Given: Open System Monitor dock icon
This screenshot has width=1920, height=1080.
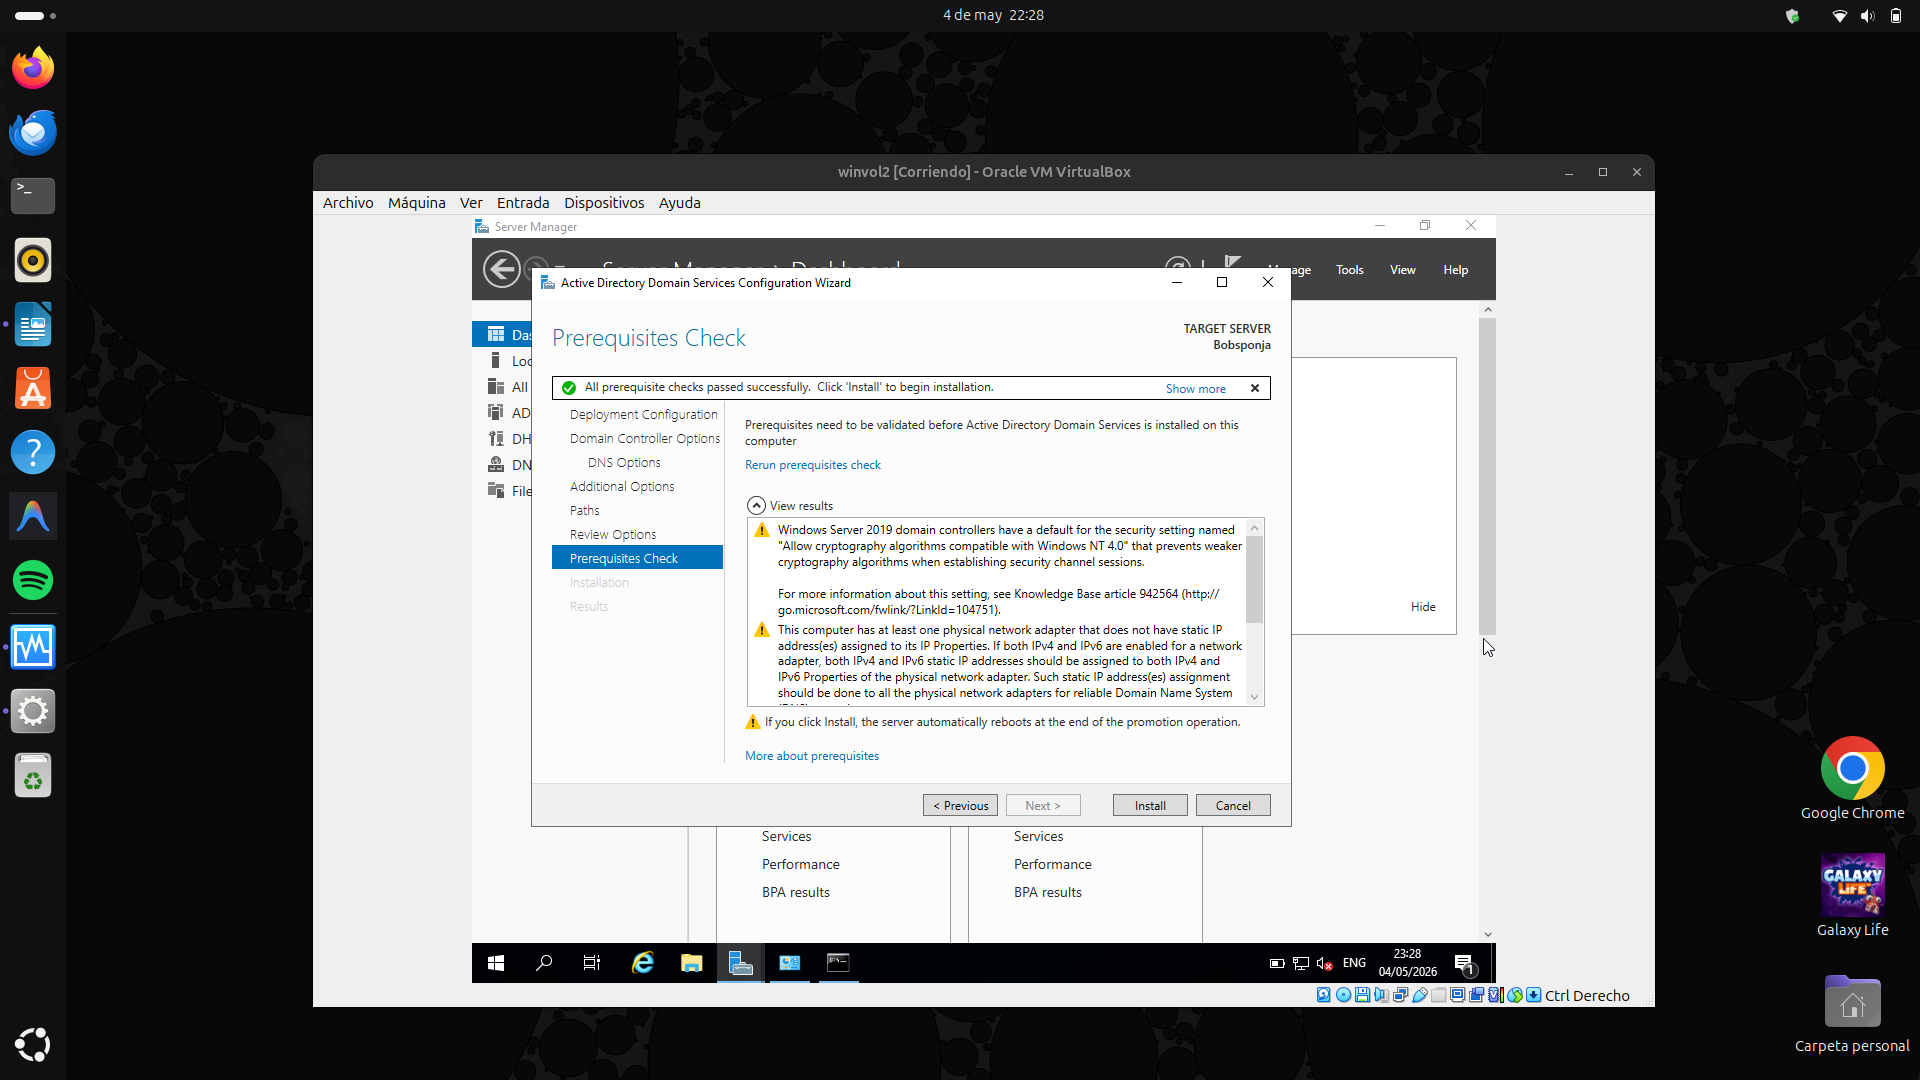Looking at the screenshot, I should point(33,647).
